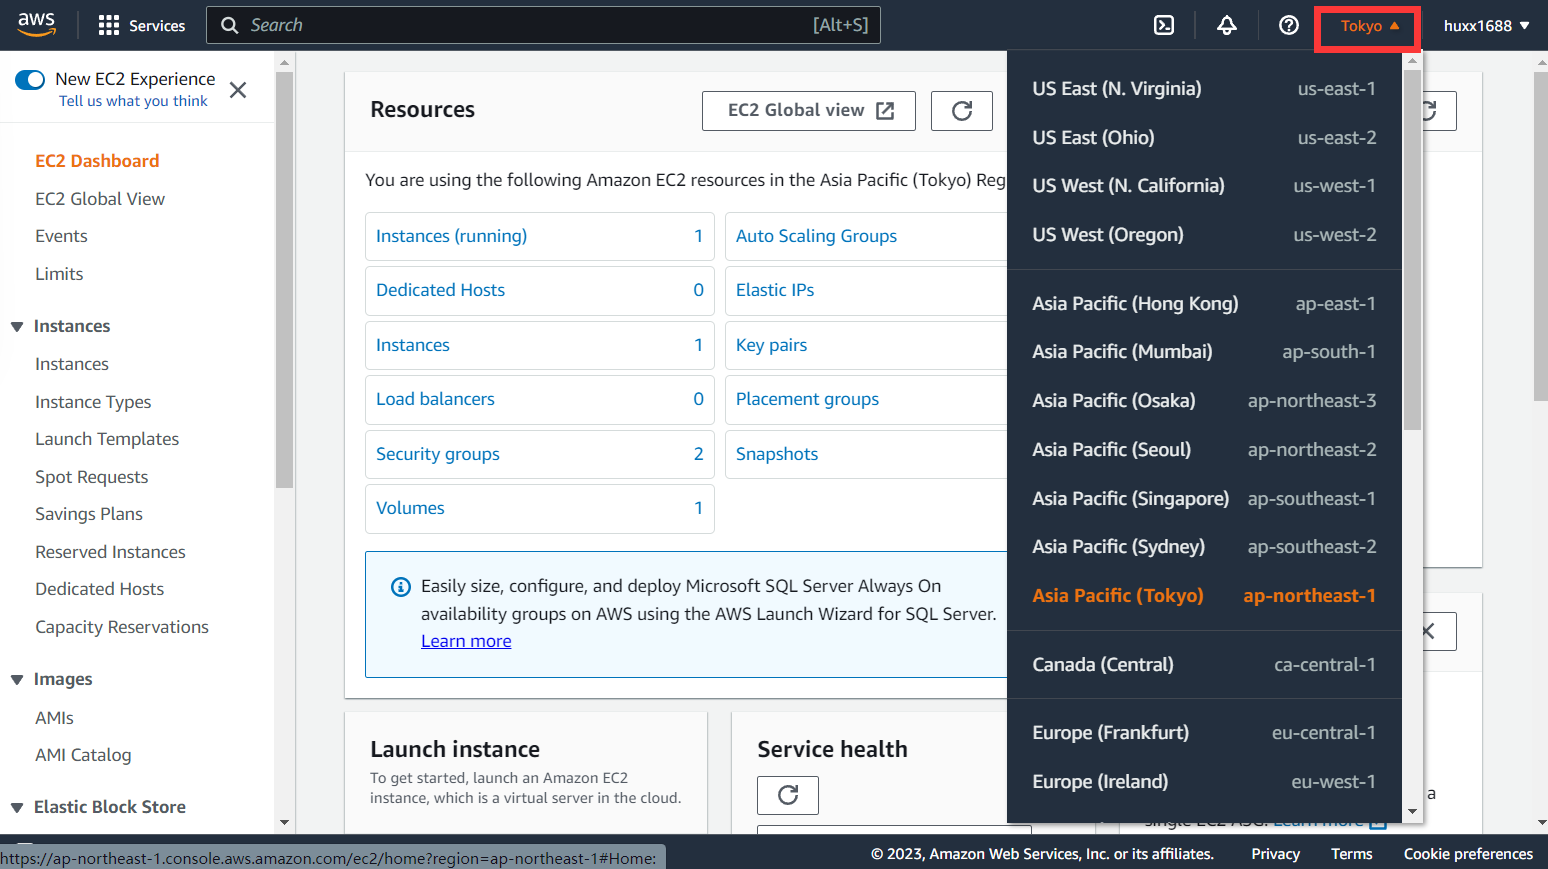
Task: Select Asia Pacific (Seoul) region
Action: [1204, 450]
